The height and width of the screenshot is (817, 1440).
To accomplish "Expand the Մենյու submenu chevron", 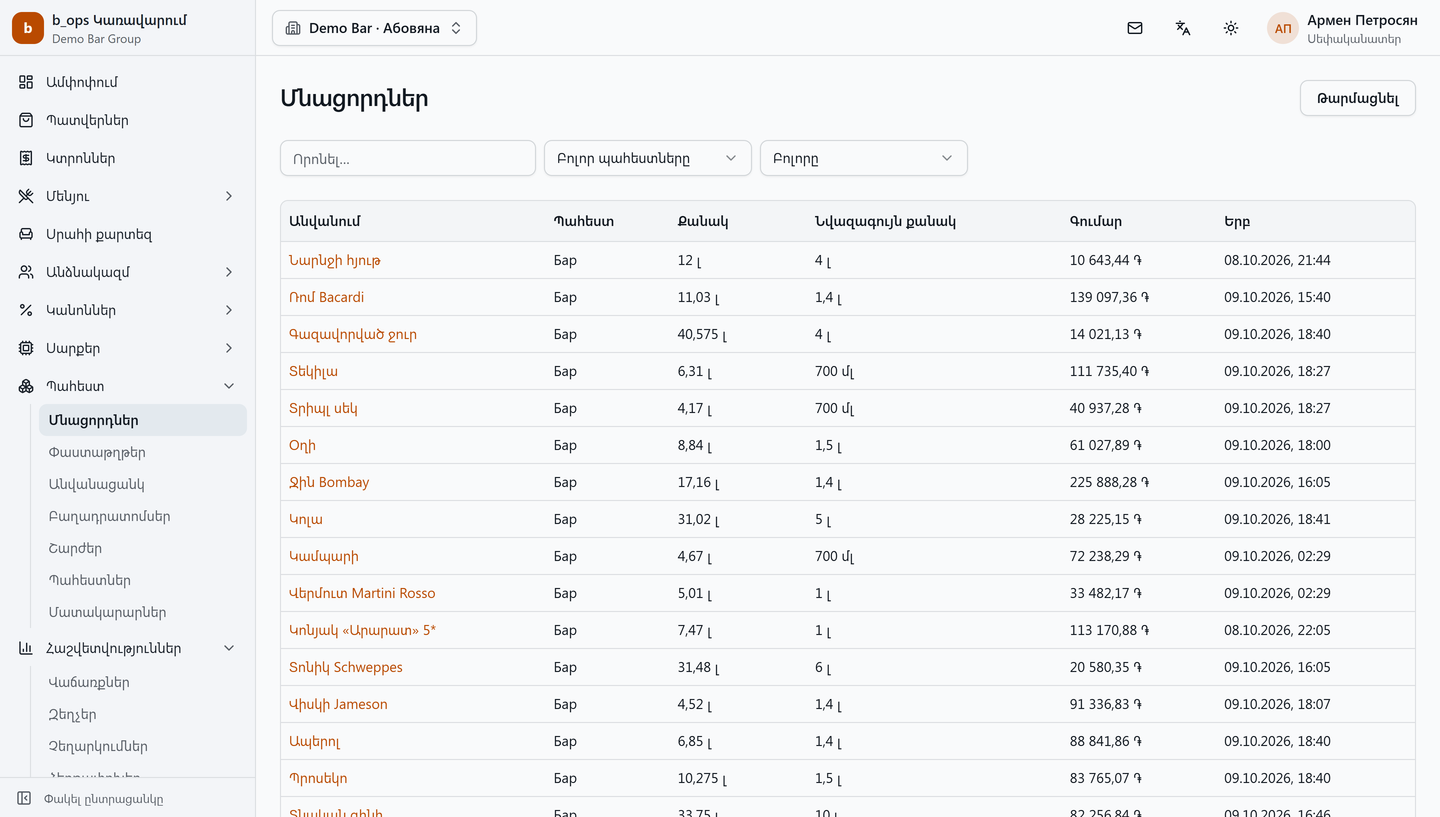I will click(229, 196).
